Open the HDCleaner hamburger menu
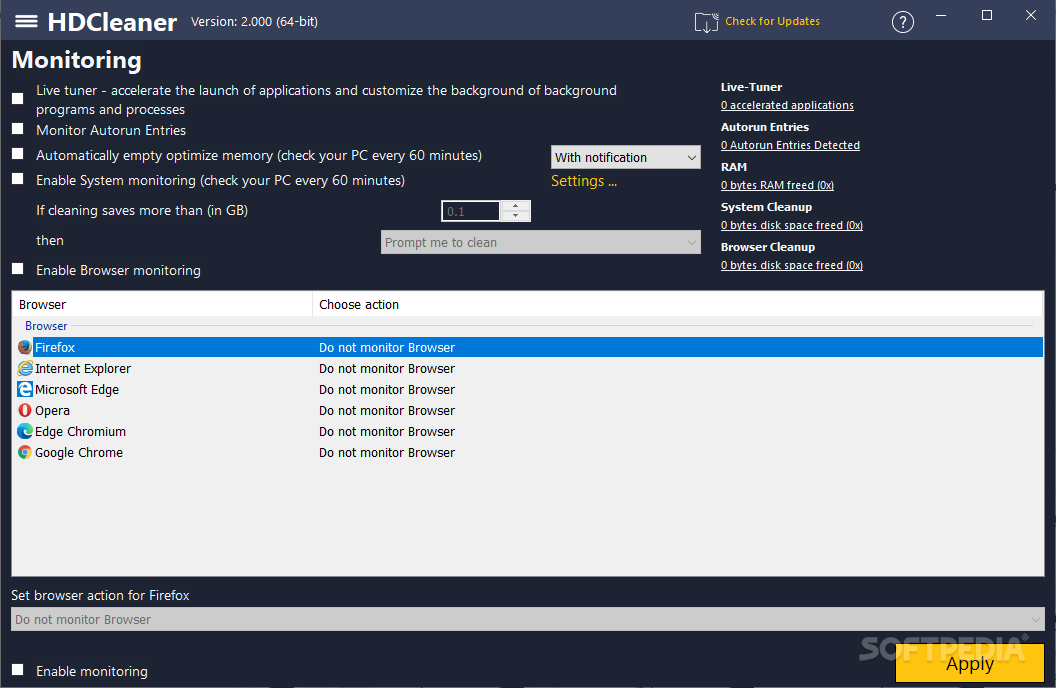This screenshot has width=1056, height=688. [26, 22]
